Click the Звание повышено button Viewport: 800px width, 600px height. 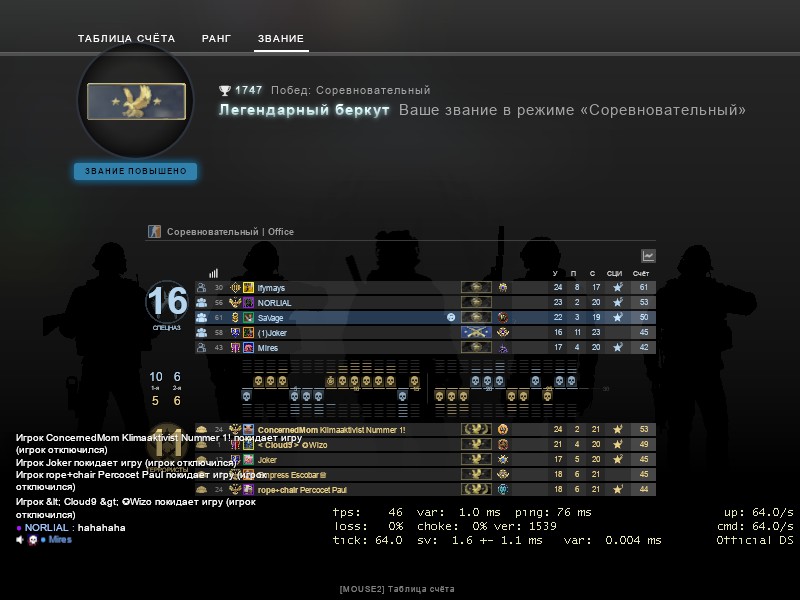coord(136,171)
